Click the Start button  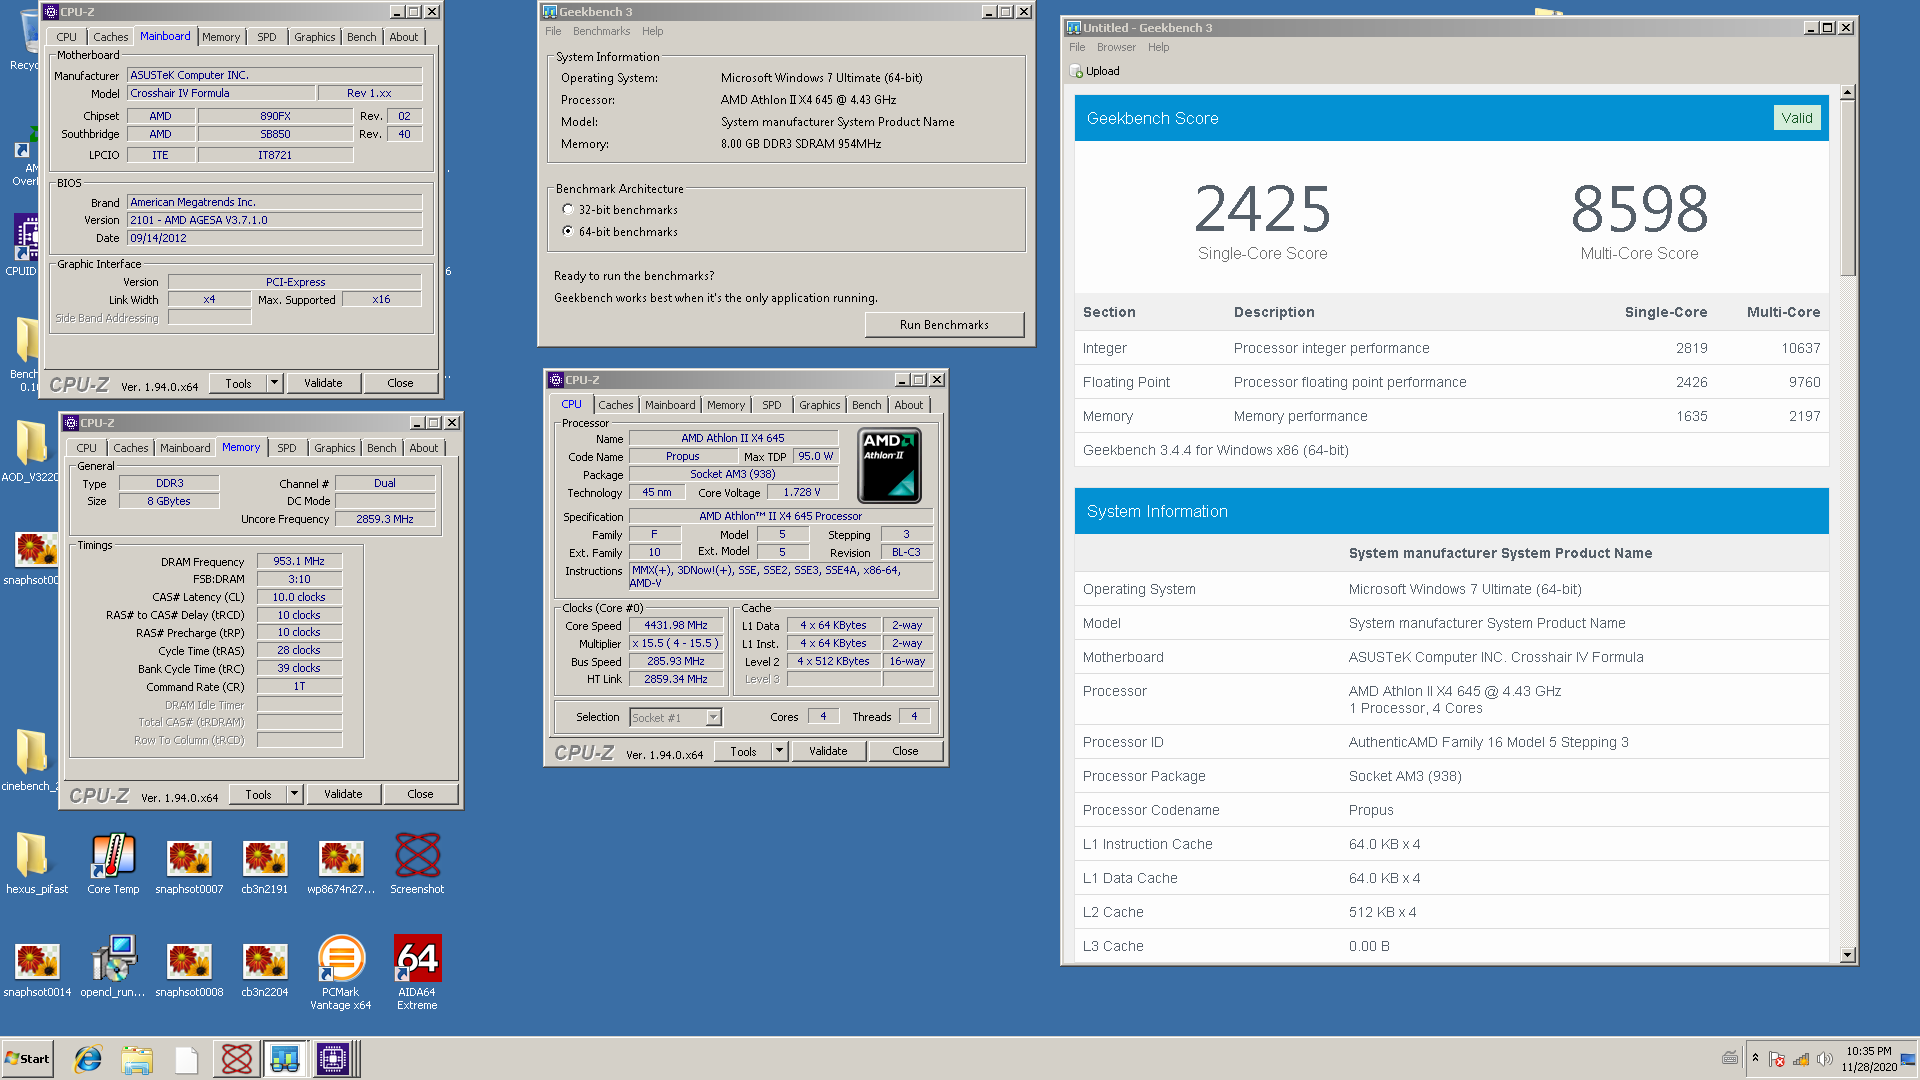coord(27,1059)
